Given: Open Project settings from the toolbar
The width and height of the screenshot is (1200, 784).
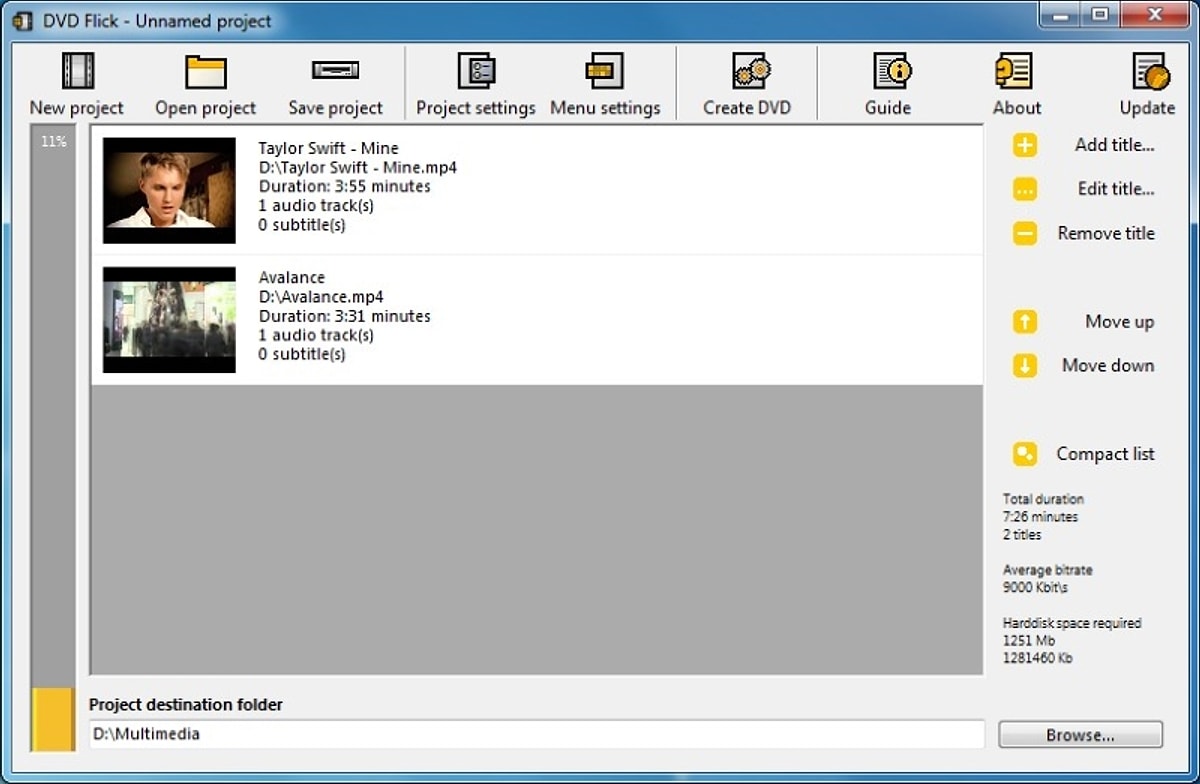Looking at the screenshot, I should point(476,72).
